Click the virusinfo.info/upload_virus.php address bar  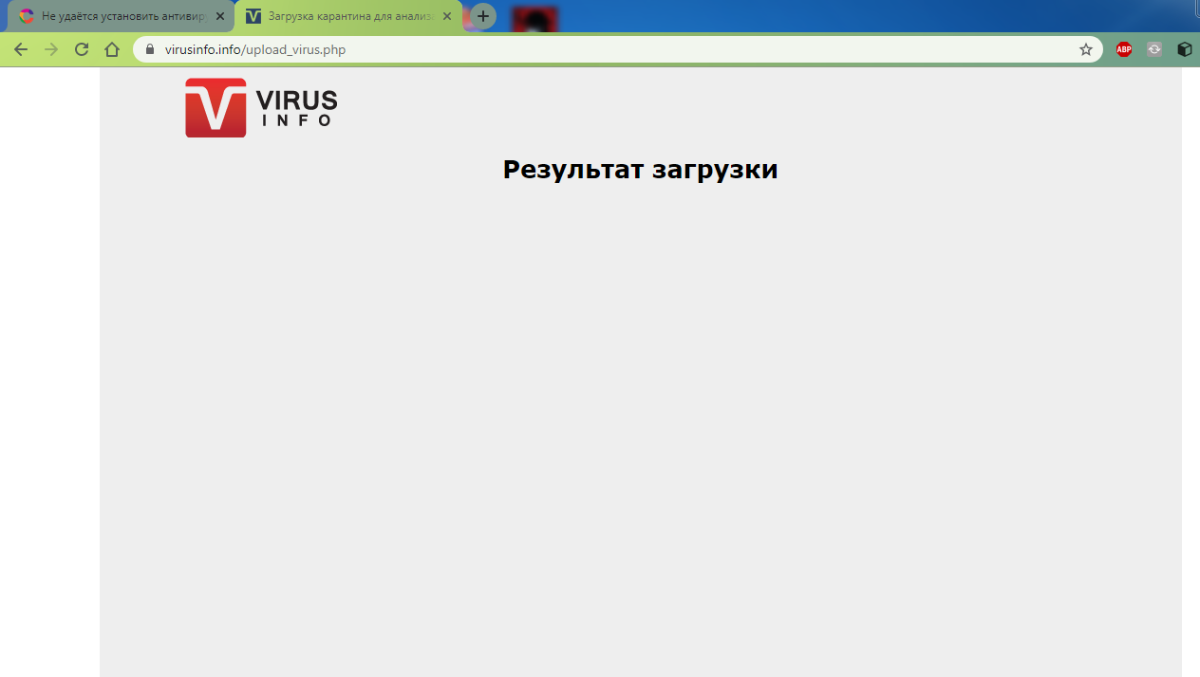[x=617, y=49]
